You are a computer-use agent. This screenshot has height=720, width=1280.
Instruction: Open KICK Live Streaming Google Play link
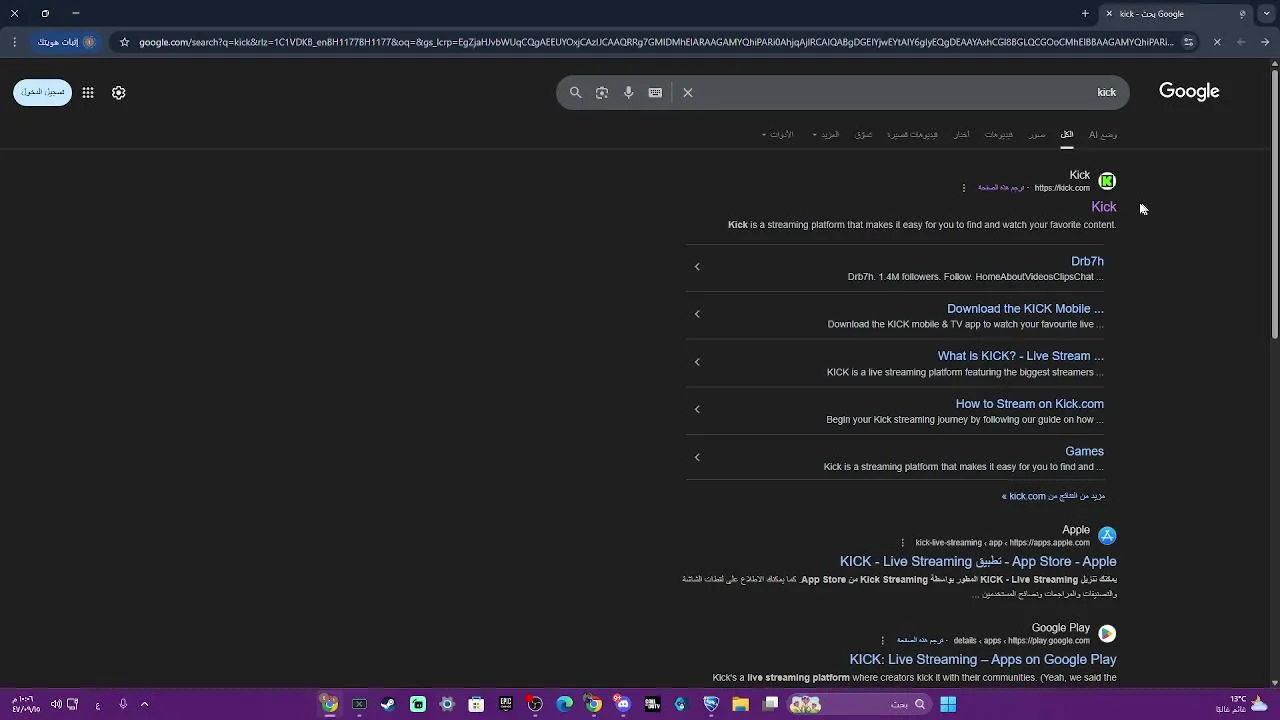tap(983, 660)
